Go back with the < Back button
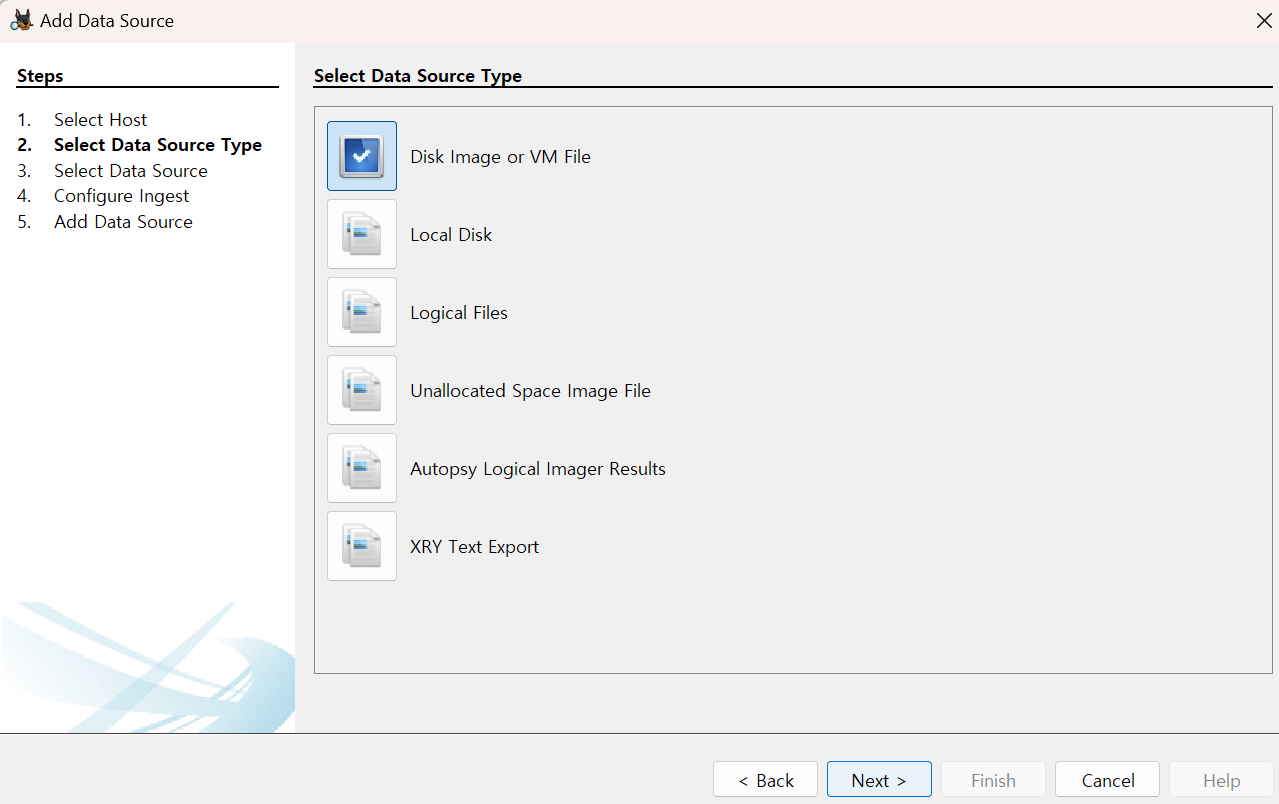The width and height of the screenshot is (1279, 804). 765,780
